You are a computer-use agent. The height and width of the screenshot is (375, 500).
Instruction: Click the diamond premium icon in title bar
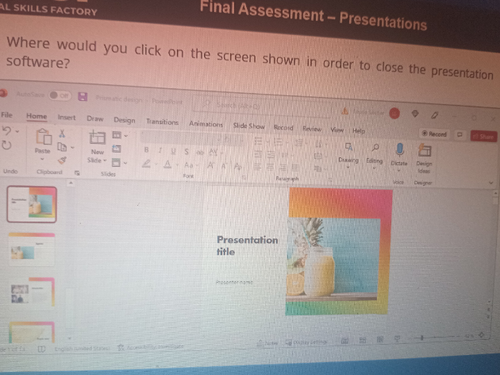[415, 114]
